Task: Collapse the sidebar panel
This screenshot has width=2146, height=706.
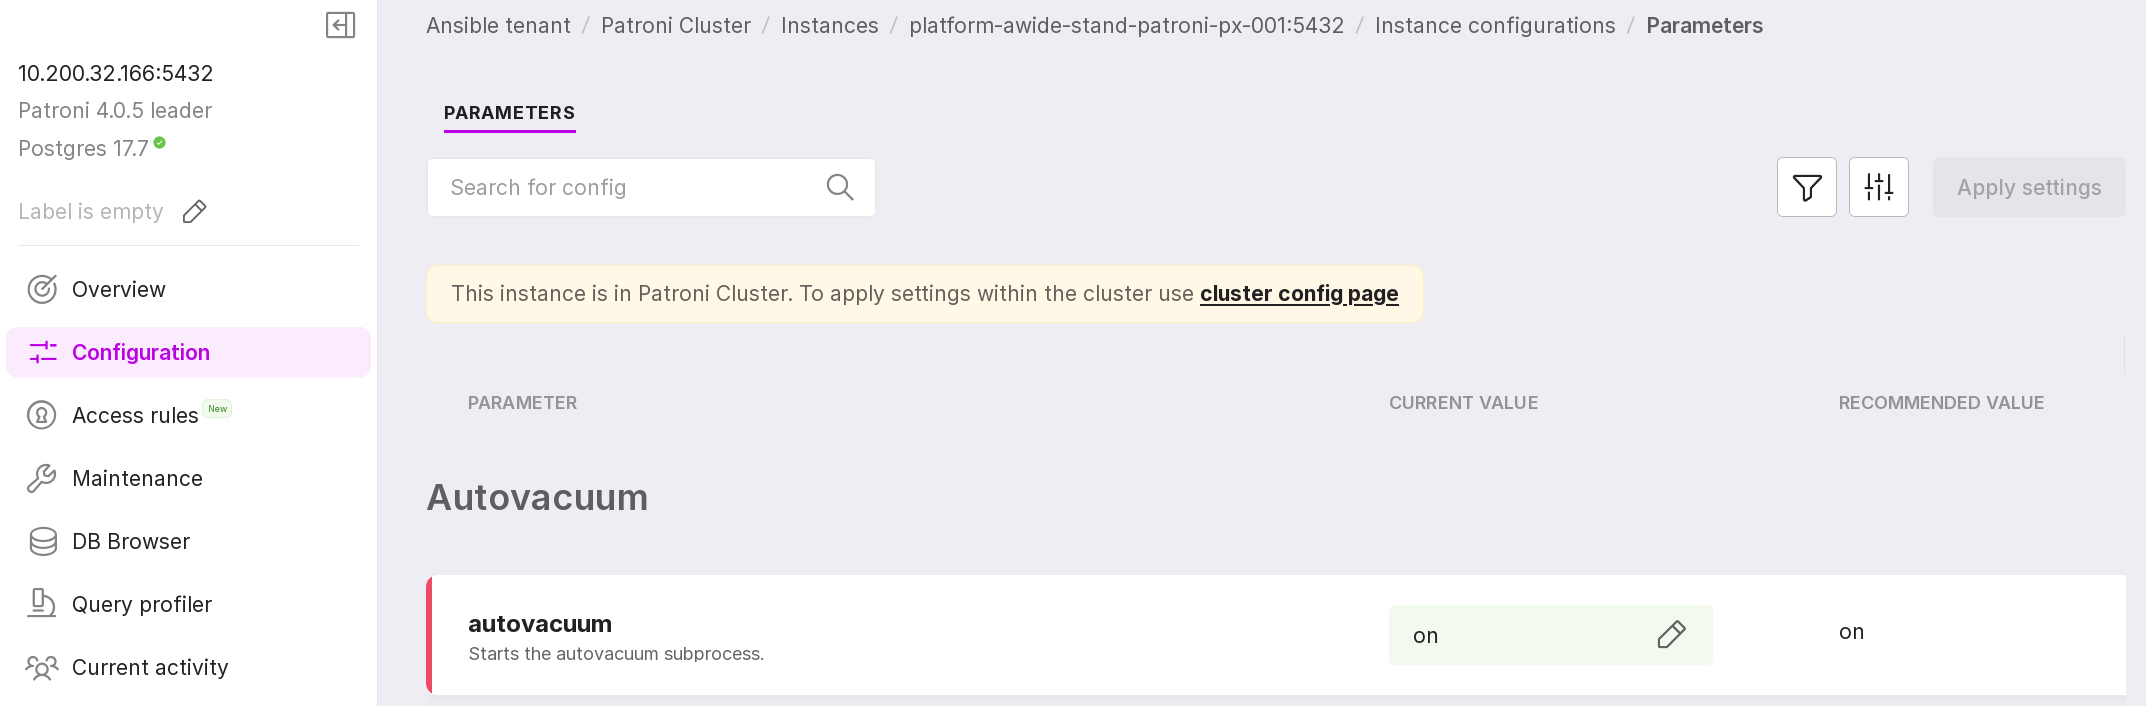Action: (340, 25)
